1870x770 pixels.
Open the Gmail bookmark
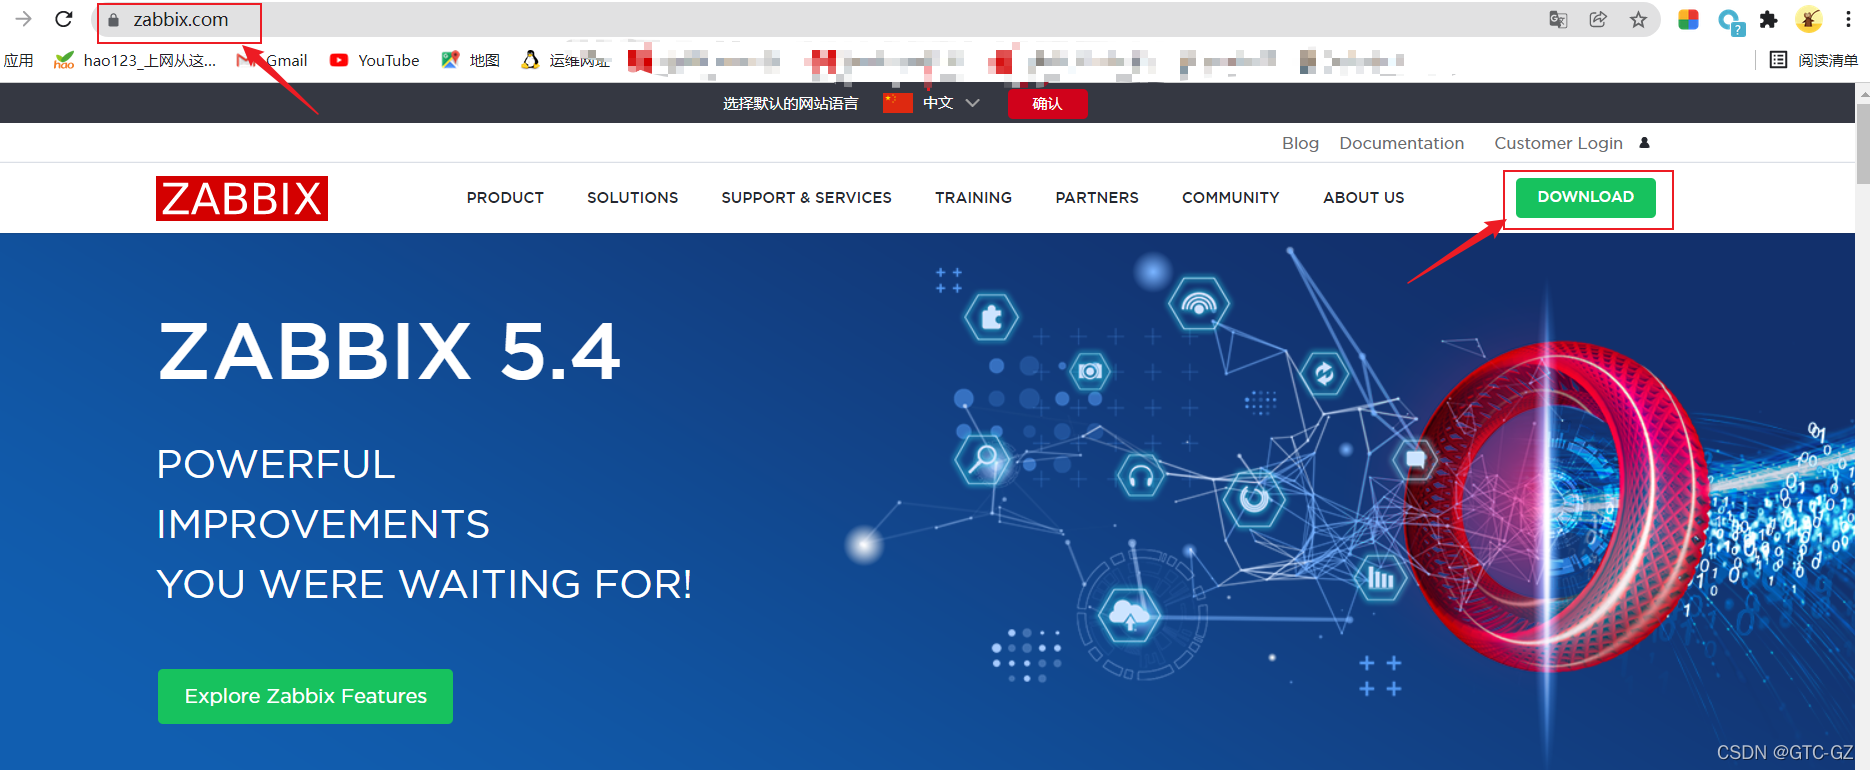[273, 60]
